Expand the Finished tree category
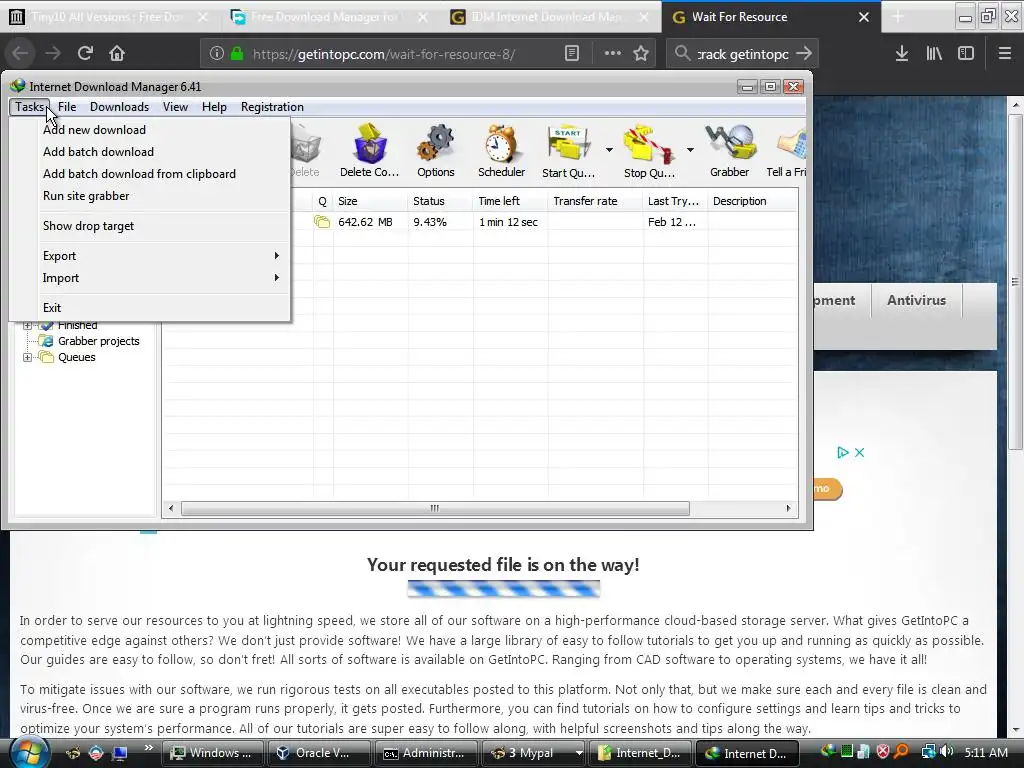The height and width of the screenshot is (768, 1024). pyautogui.click(x=27, y=325)
